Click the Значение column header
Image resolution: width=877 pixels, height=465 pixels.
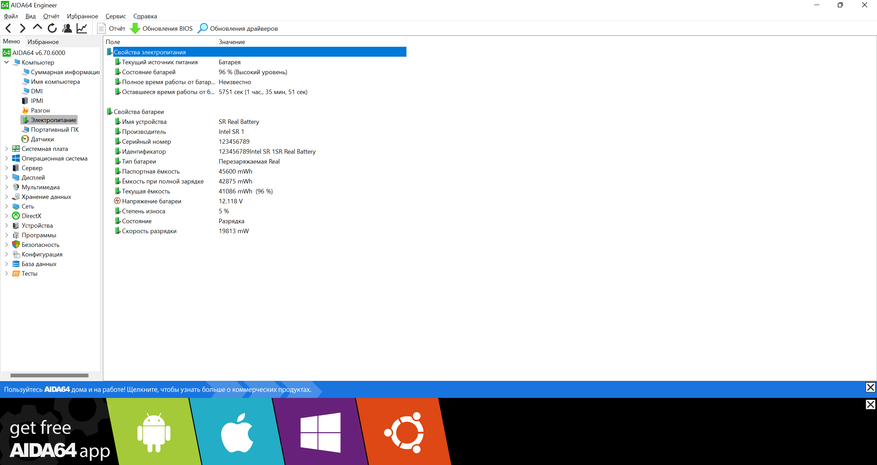coord(311,42)
